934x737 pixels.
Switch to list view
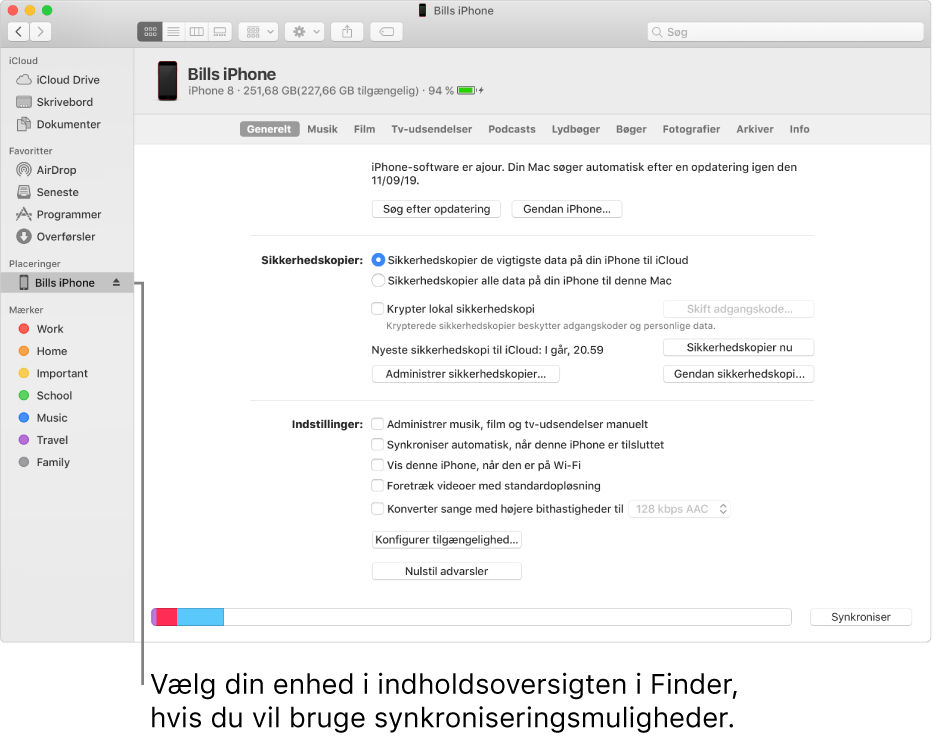pos(173,32)
